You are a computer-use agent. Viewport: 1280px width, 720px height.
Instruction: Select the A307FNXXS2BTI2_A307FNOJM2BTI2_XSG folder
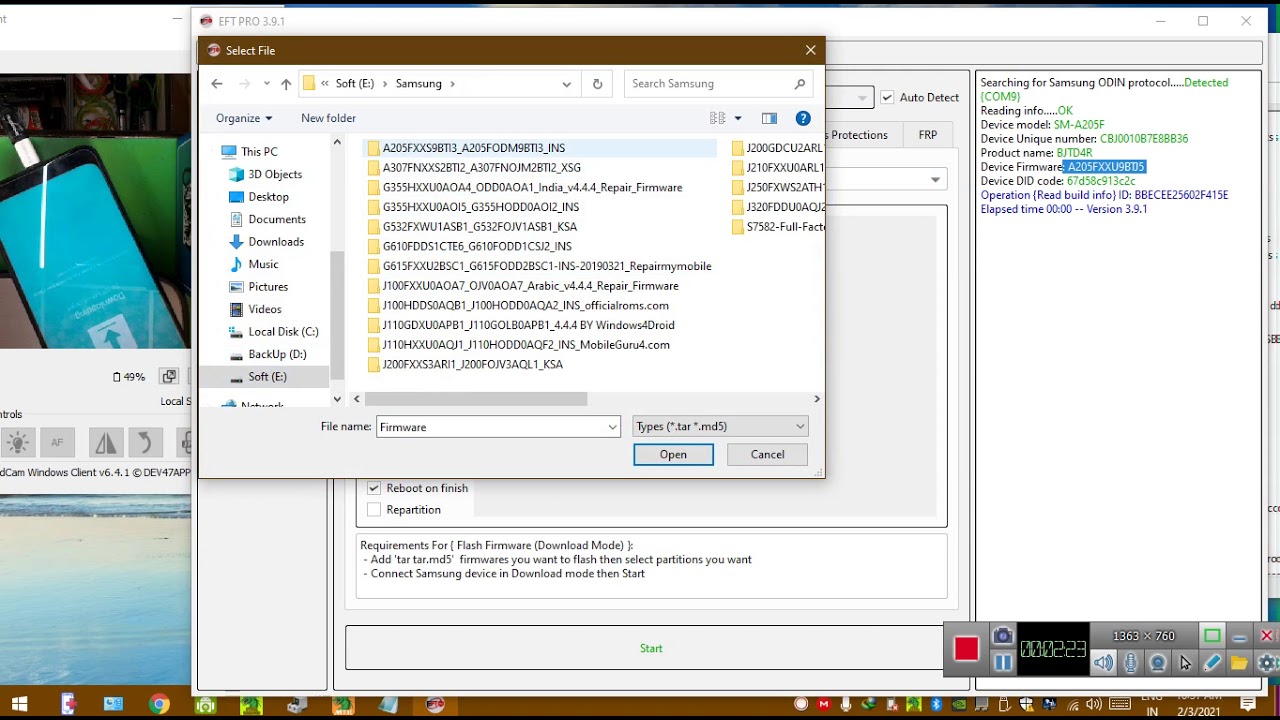click(x=482, y=168)
